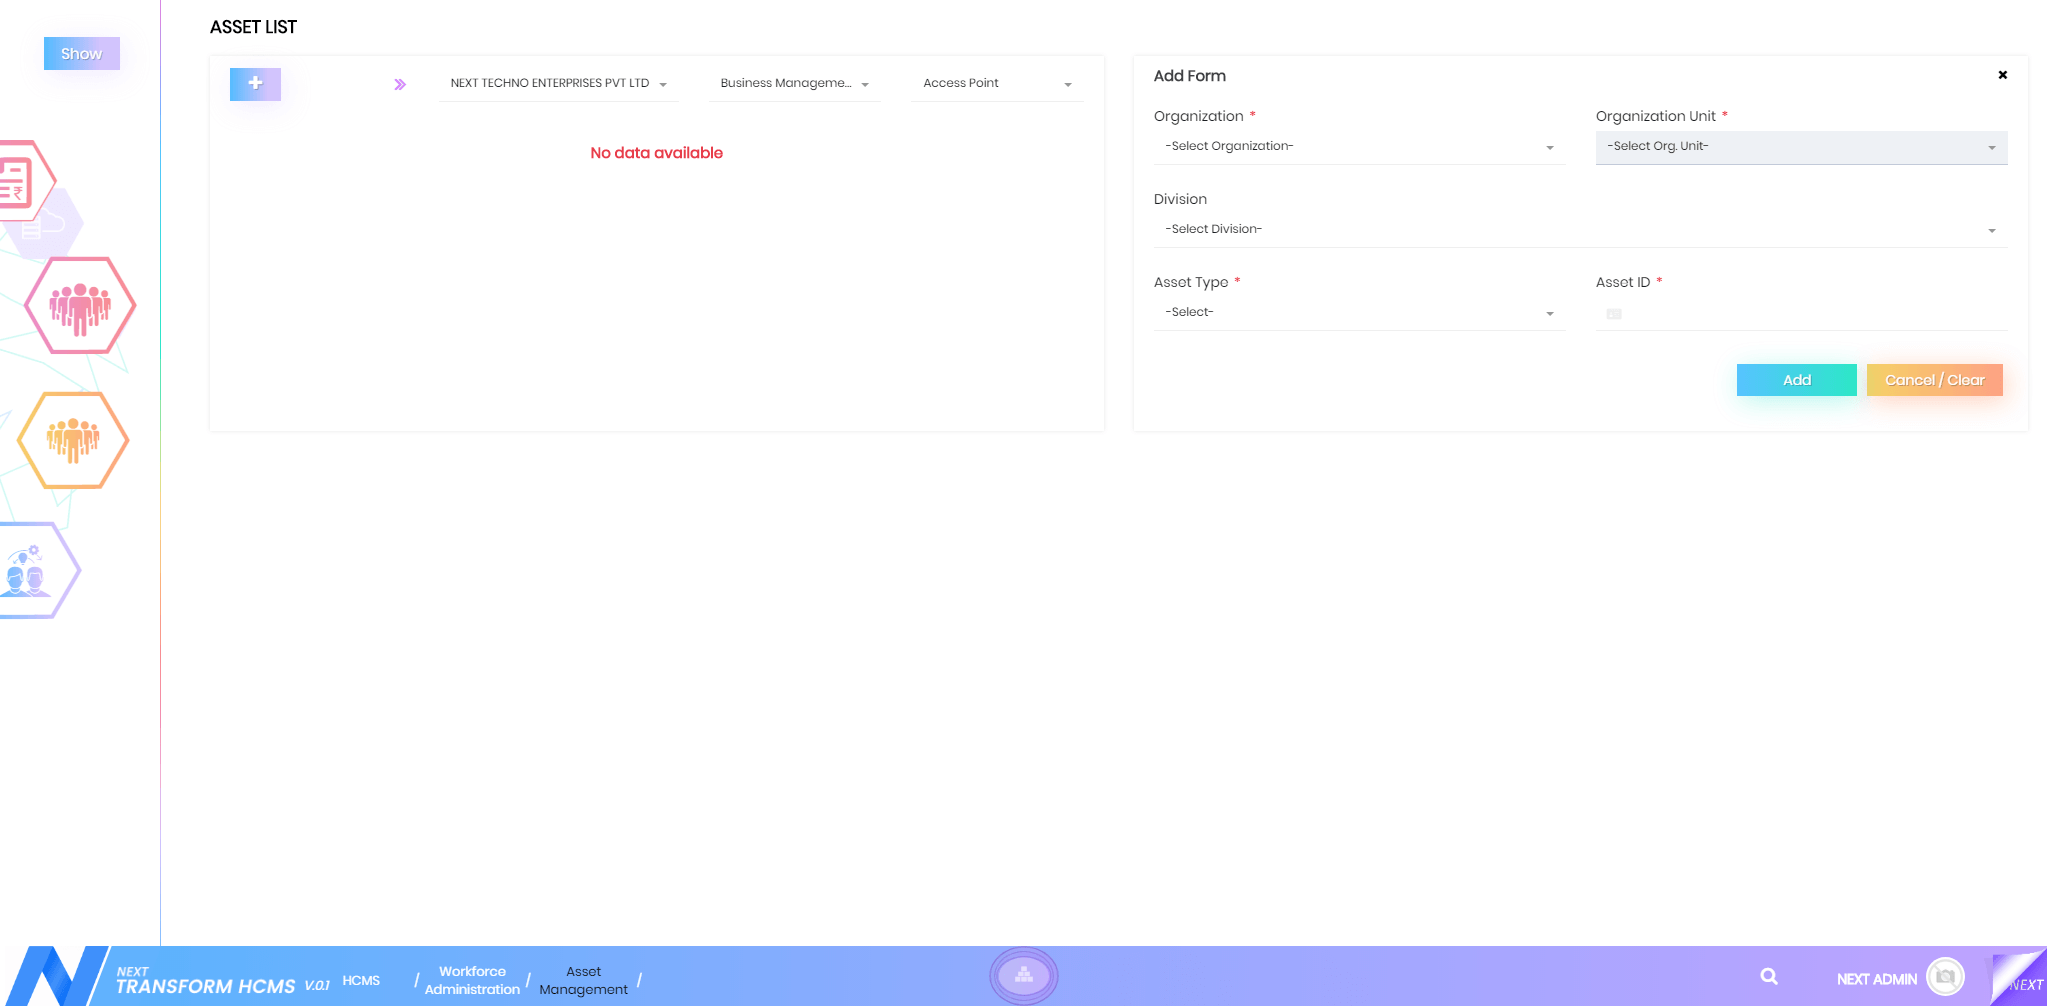
Task: Expand the NEXT TECHNO ENTERPRISES organization filter
Action: pyautogui.click(x=558, y=84)
